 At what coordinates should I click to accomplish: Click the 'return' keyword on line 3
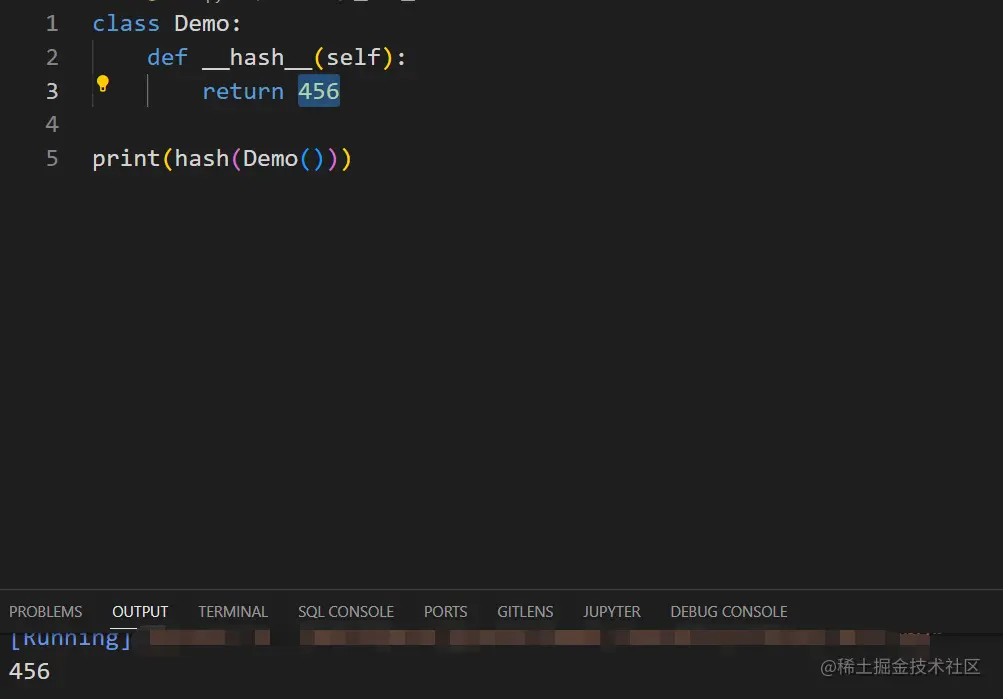243,91
